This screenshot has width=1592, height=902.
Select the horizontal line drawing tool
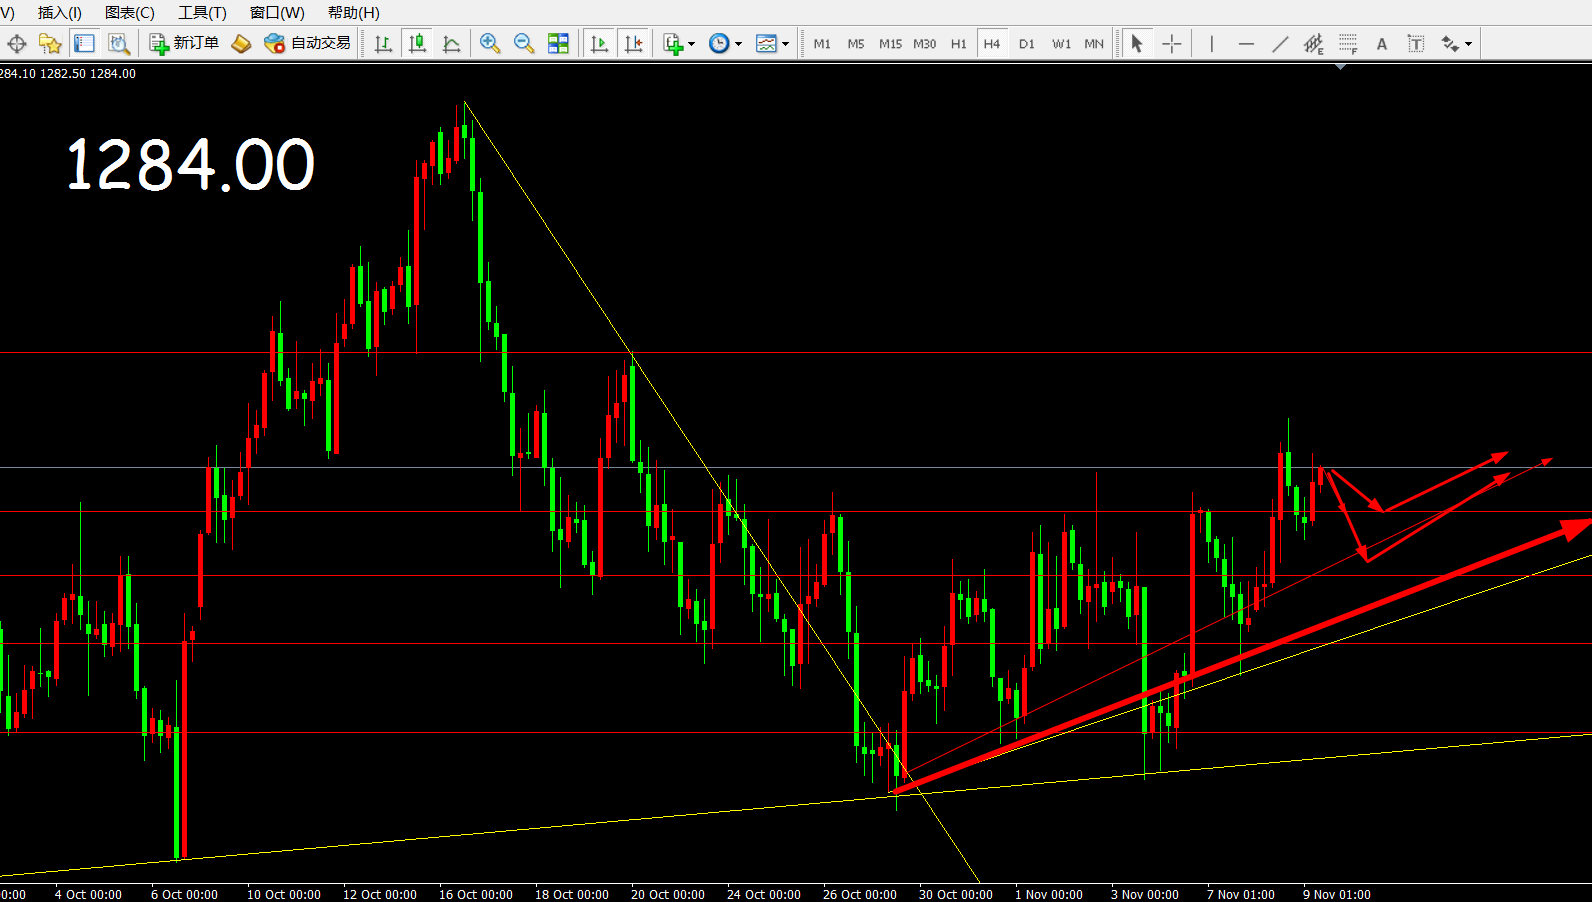1246,43
